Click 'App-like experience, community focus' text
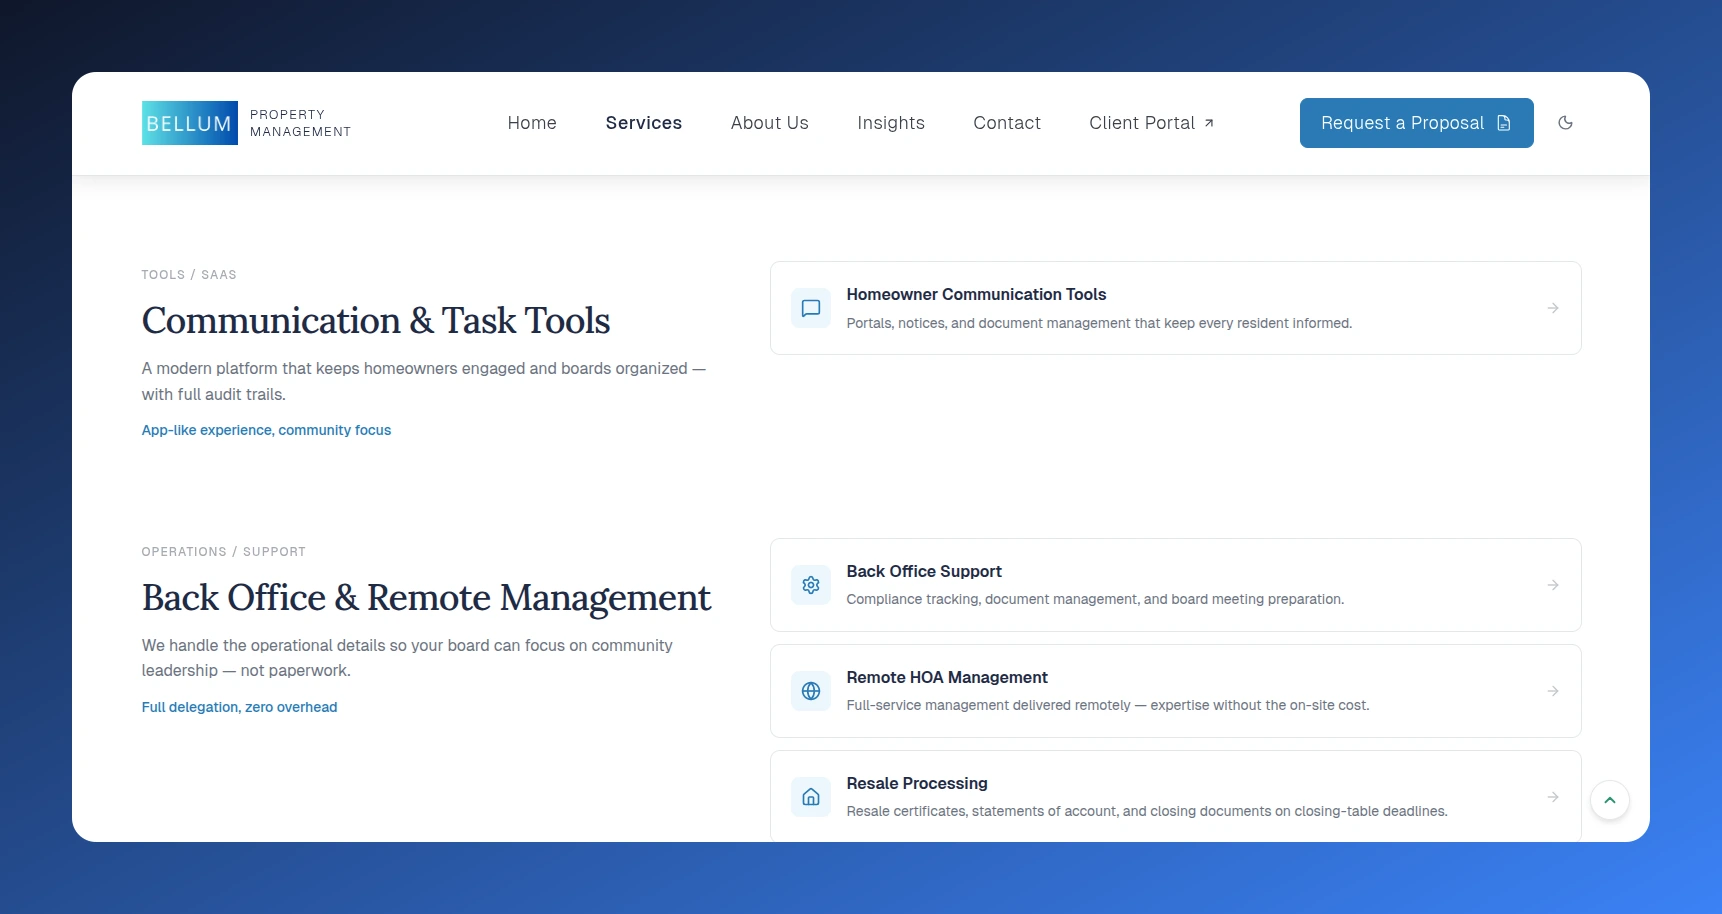Viewport: 1722px width, 914px height. click(x=266, y=430)
